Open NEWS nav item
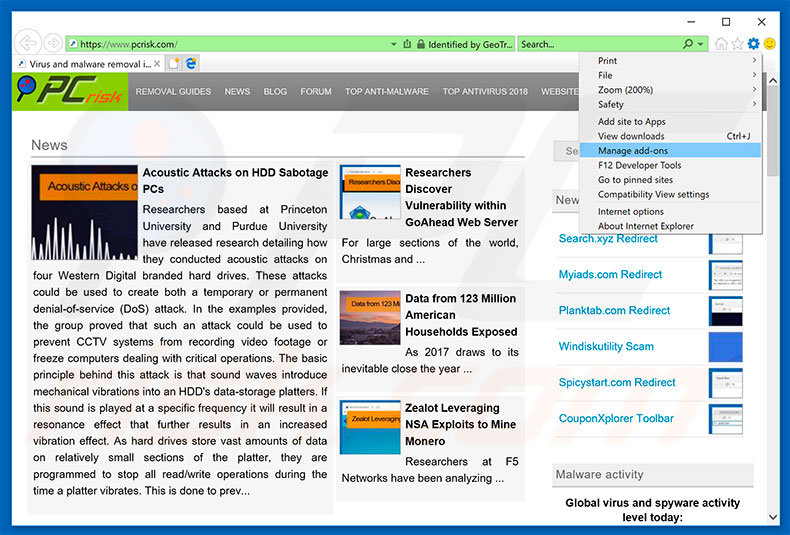790x535 pixels. (237, 92)
